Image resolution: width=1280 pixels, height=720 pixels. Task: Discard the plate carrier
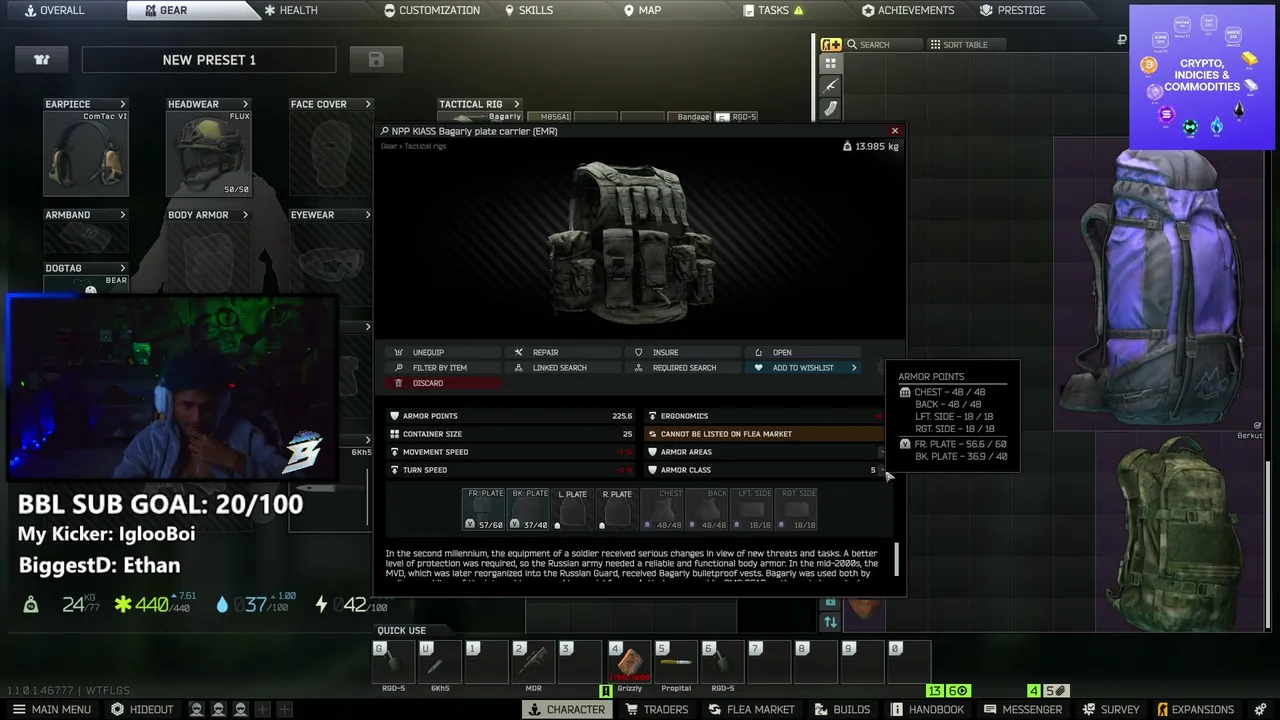coord(441,383)
